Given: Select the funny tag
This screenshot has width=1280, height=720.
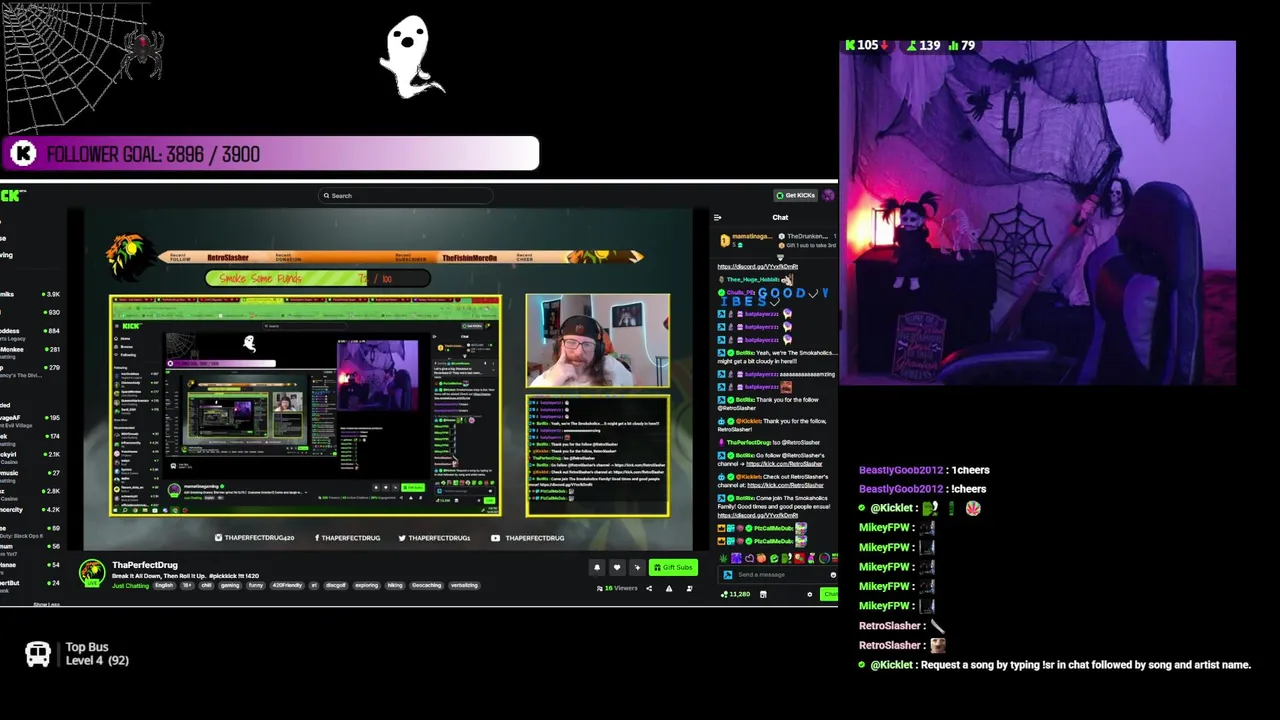Looking at the screenshot, I should point(256,586).
